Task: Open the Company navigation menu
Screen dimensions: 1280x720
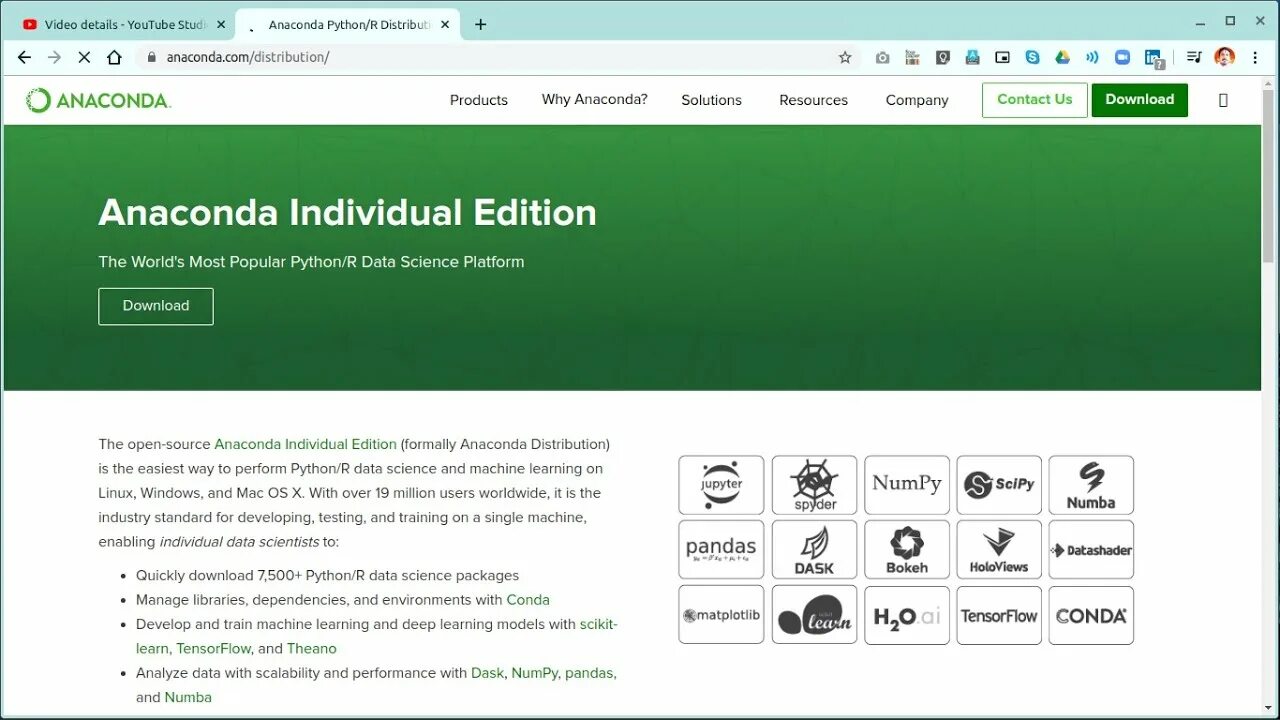Action: 917,100
